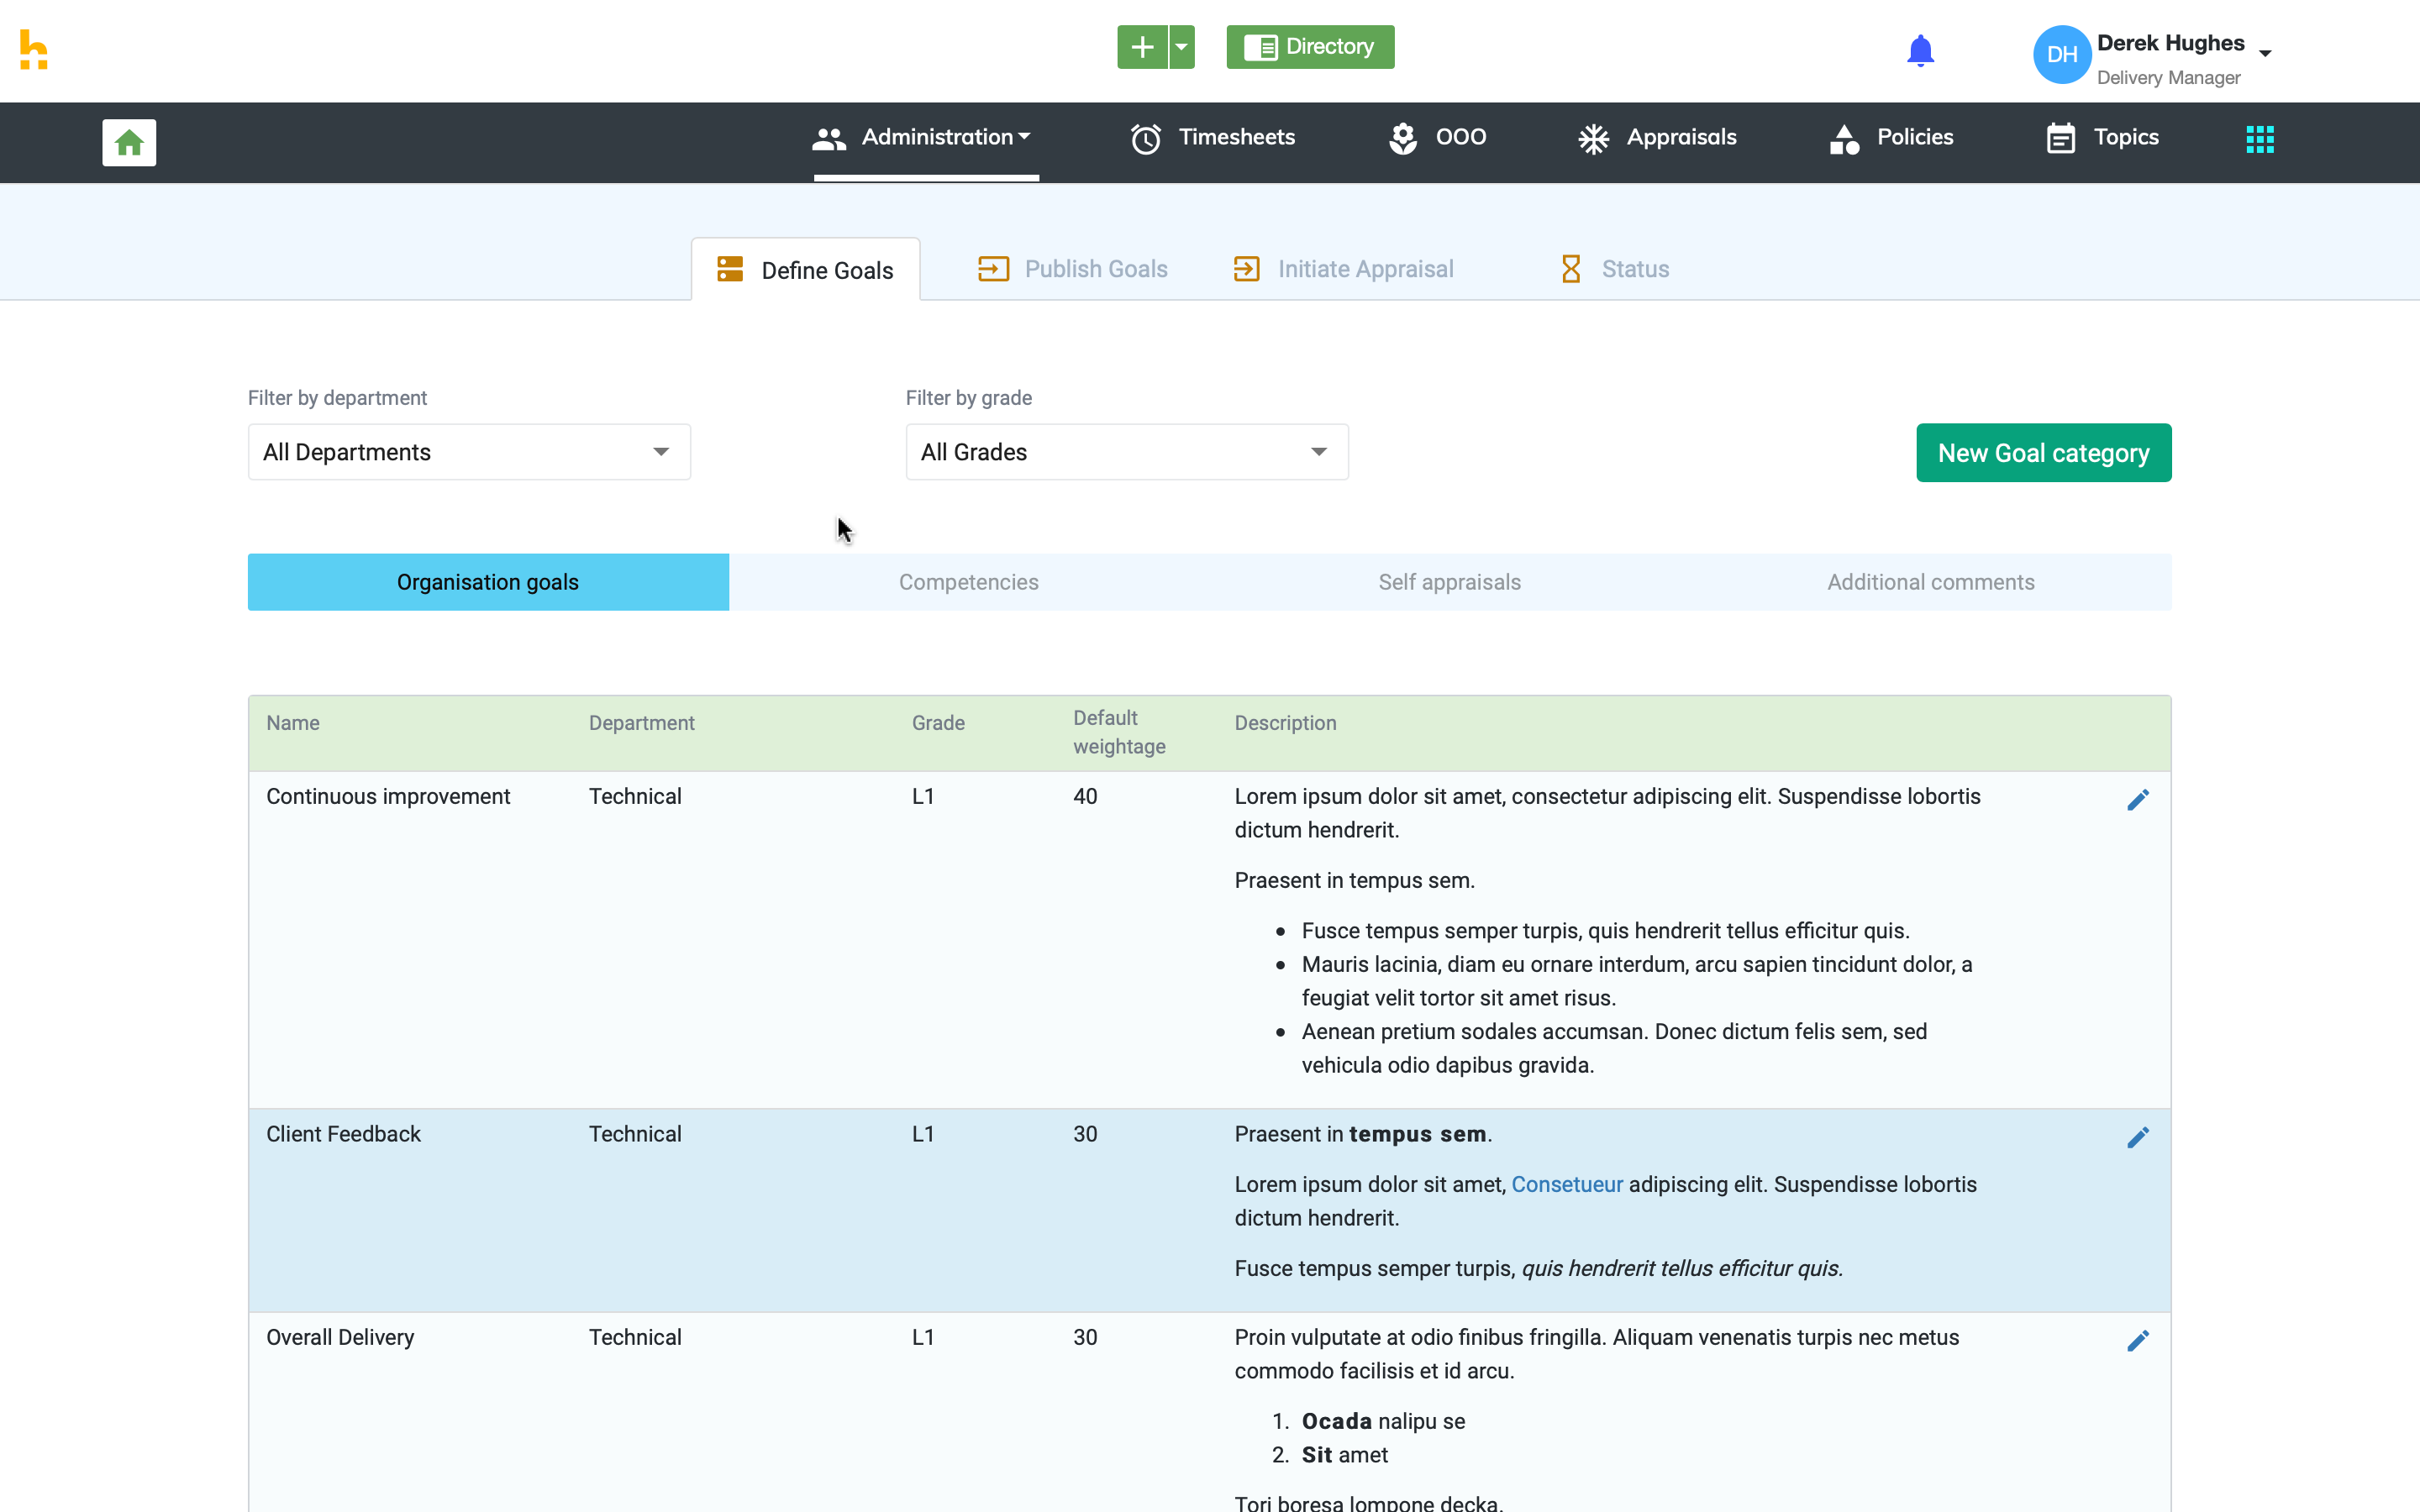This screenshot has height=1512, width=2420.
Task: Switch to the Initiate Appraisal tab
Action: point(1343,269)
